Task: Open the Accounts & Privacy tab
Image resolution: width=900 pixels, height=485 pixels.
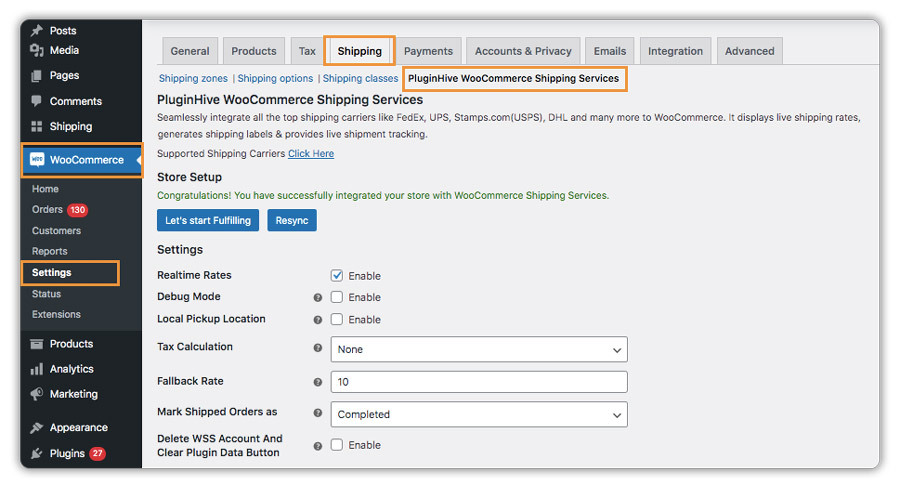Action: point(523,51)
